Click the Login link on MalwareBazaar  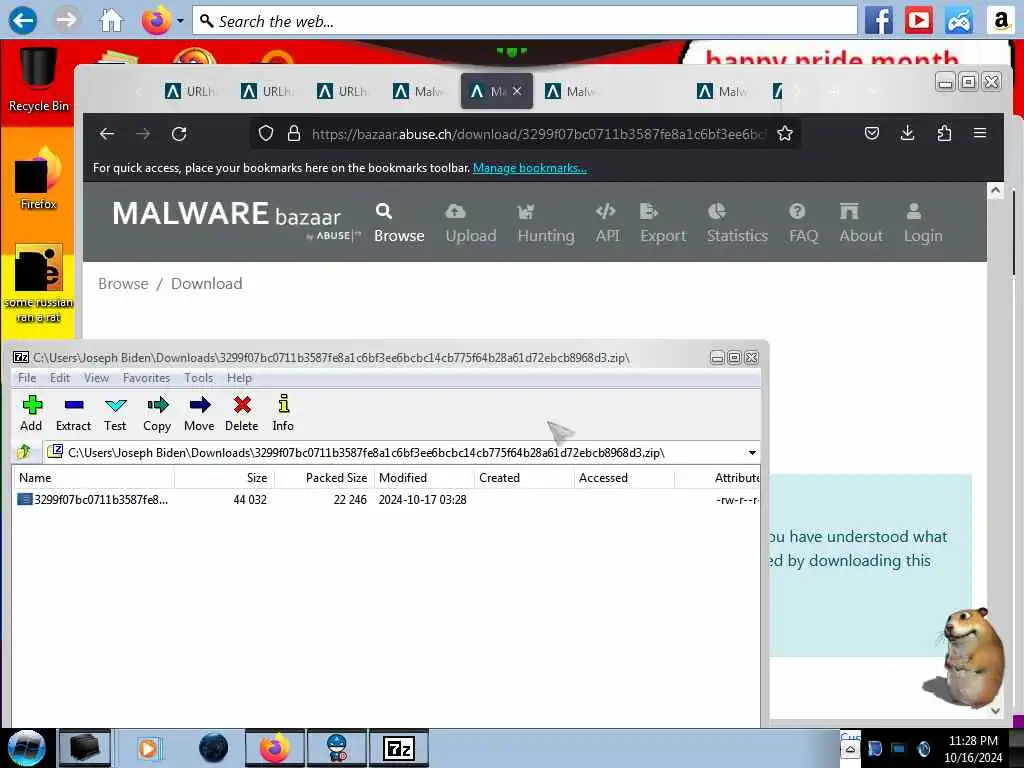coord(923,223)
